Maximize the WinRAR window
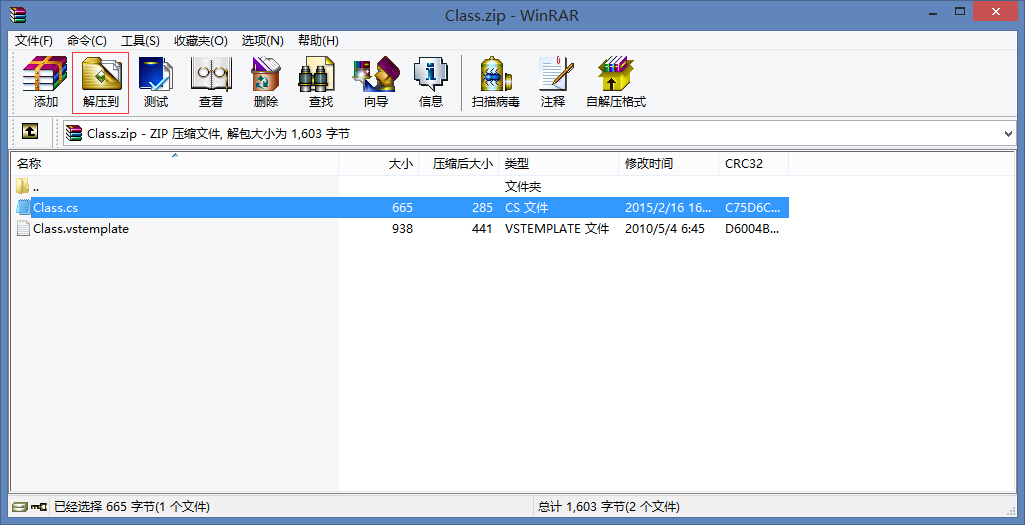The width and height of the screenshot is (1025, 525). click(960, 12)
